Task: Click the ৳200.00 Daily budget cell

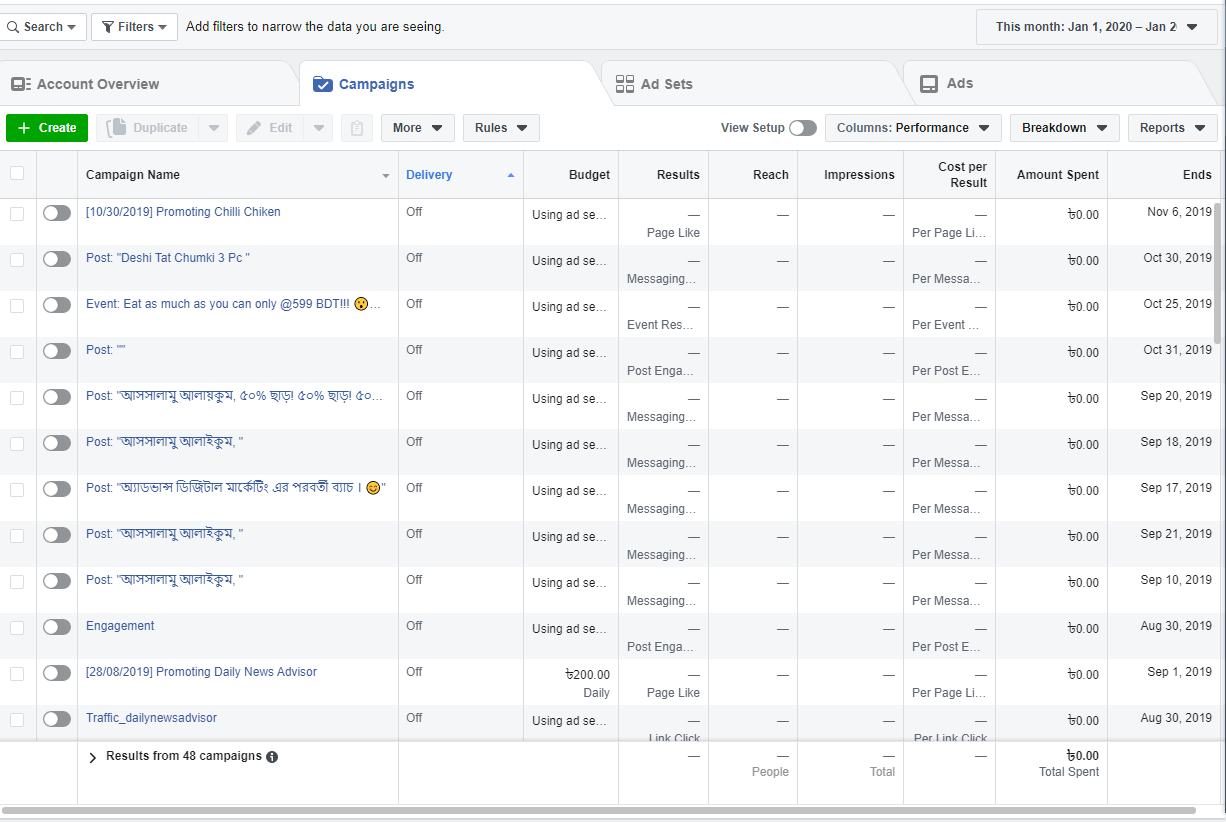Action: 571,684
